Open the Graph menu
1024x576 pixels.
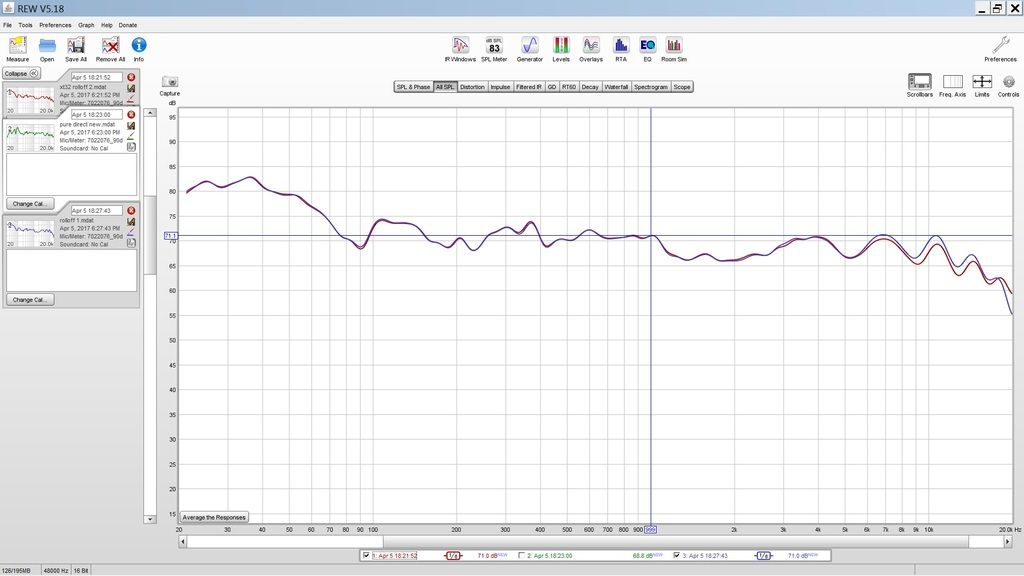[86, 25]
